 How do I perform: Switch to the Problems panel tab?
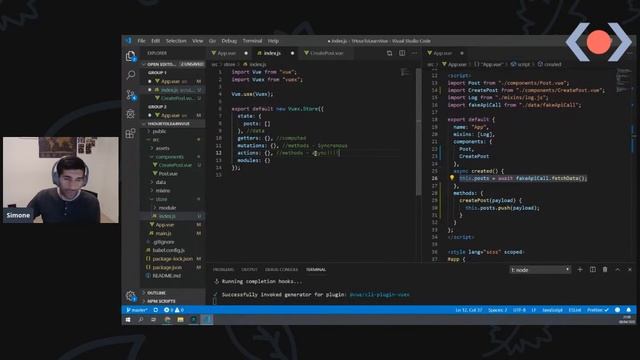[223, 269]
